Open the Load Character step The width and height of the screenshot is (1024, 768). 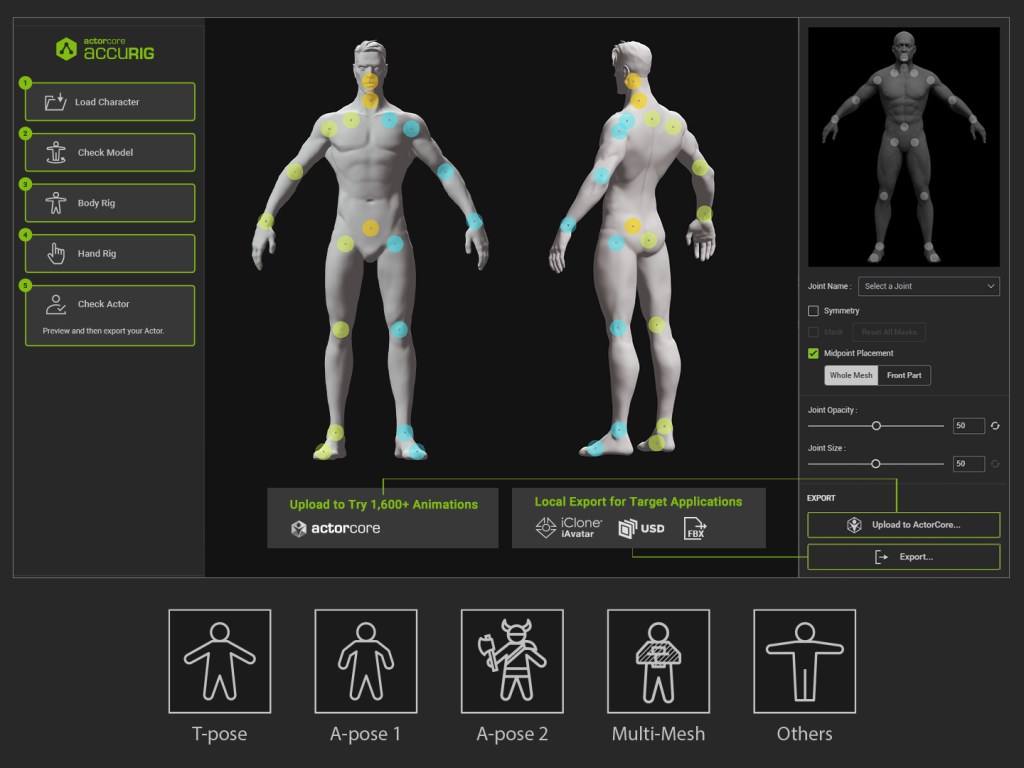[110, 102]
